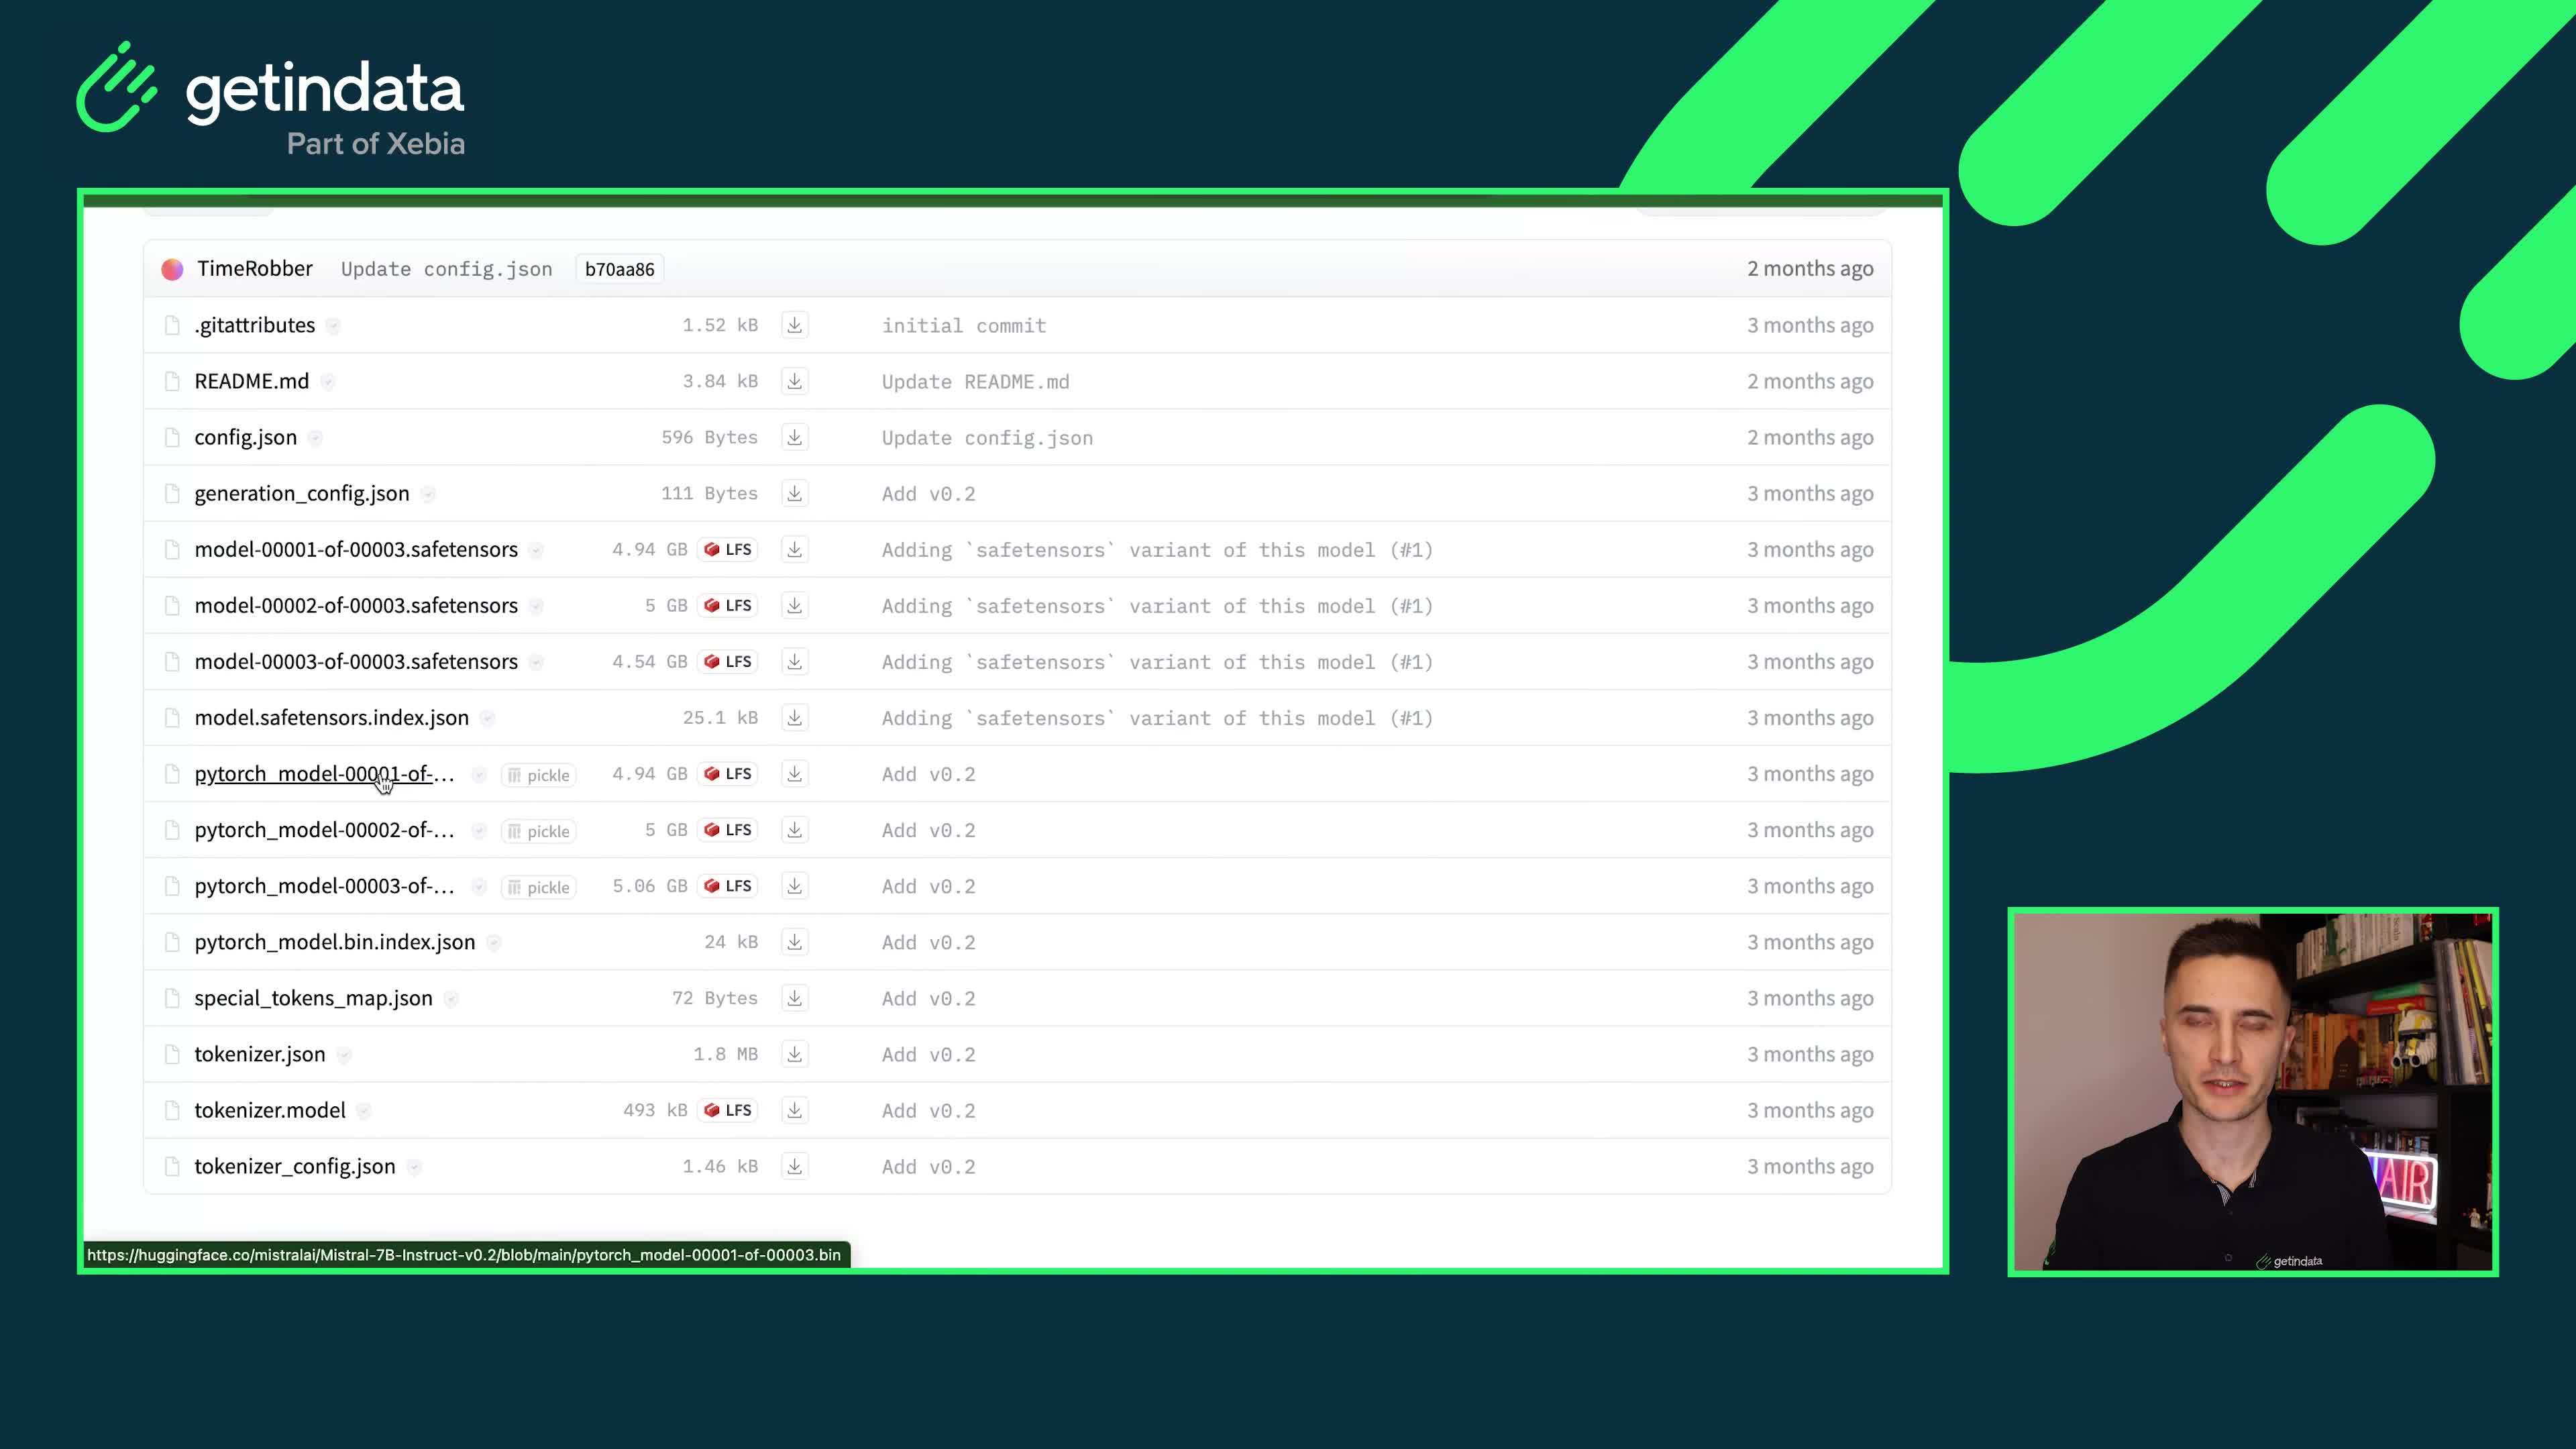Download README.md via its download icon
This screenshot has width=2576, height=1449.
click(x=794, y=381)
